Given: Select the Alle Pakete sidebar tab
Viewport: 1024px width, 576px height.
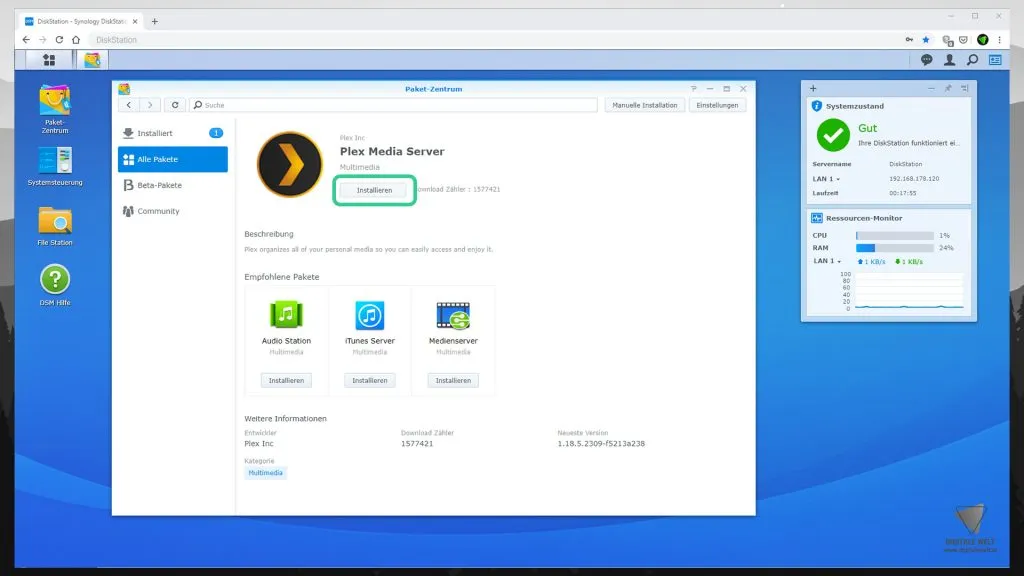Looking at the screenshot, I should [173, 159].
